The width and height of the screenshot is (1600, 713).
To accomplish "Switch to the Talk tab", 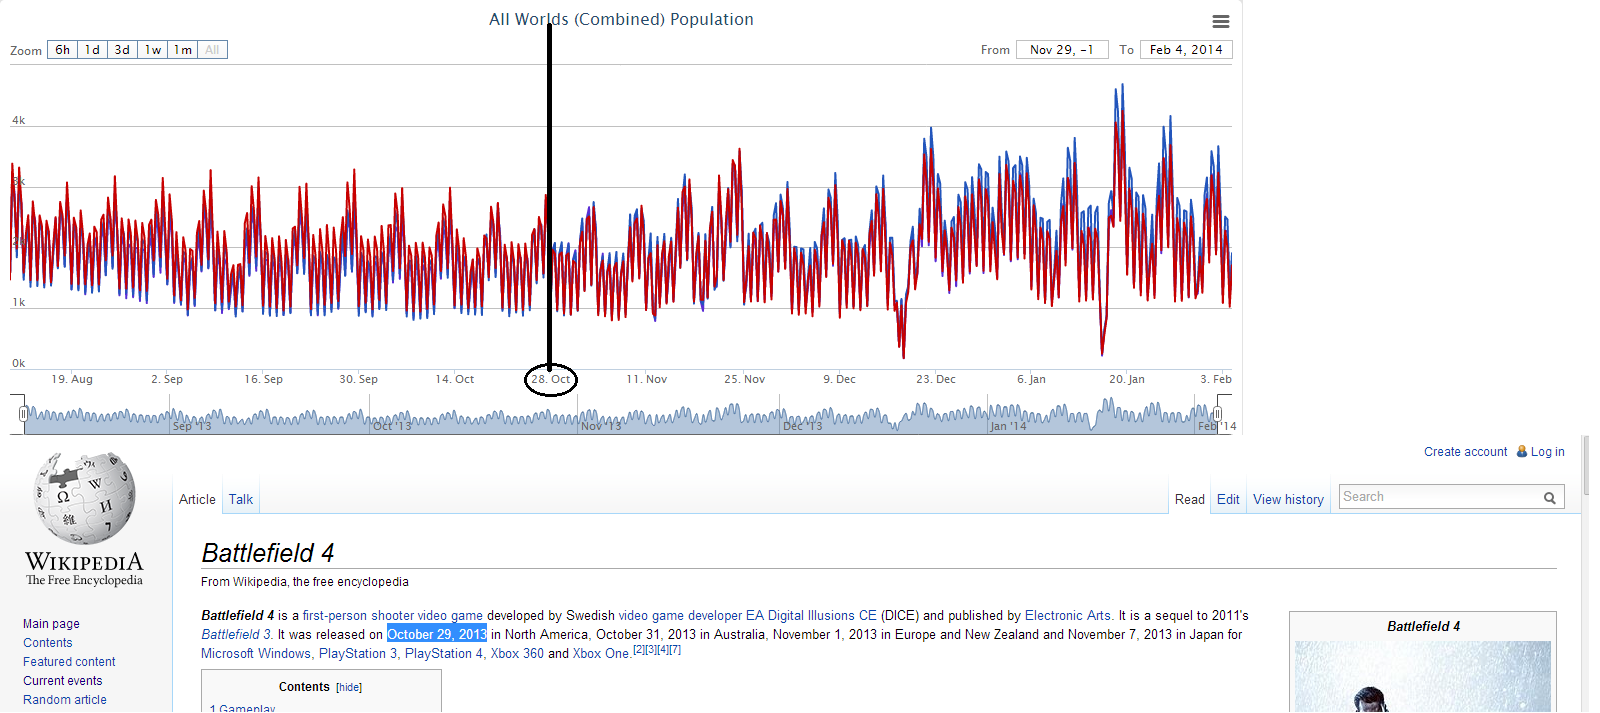I will coord(241,499).
